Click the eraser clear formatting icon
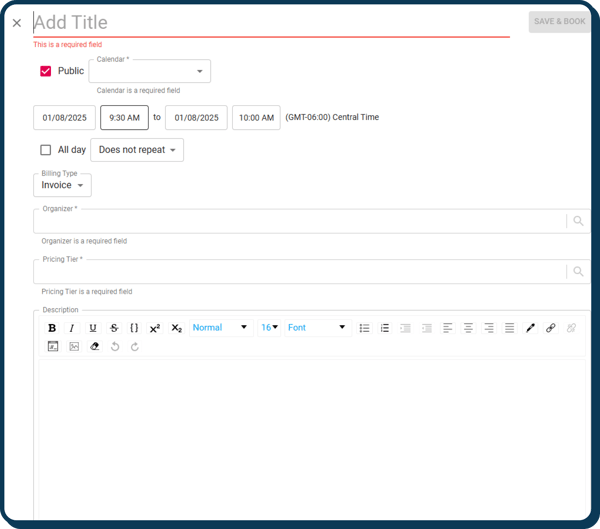 (x=94, y=347)
